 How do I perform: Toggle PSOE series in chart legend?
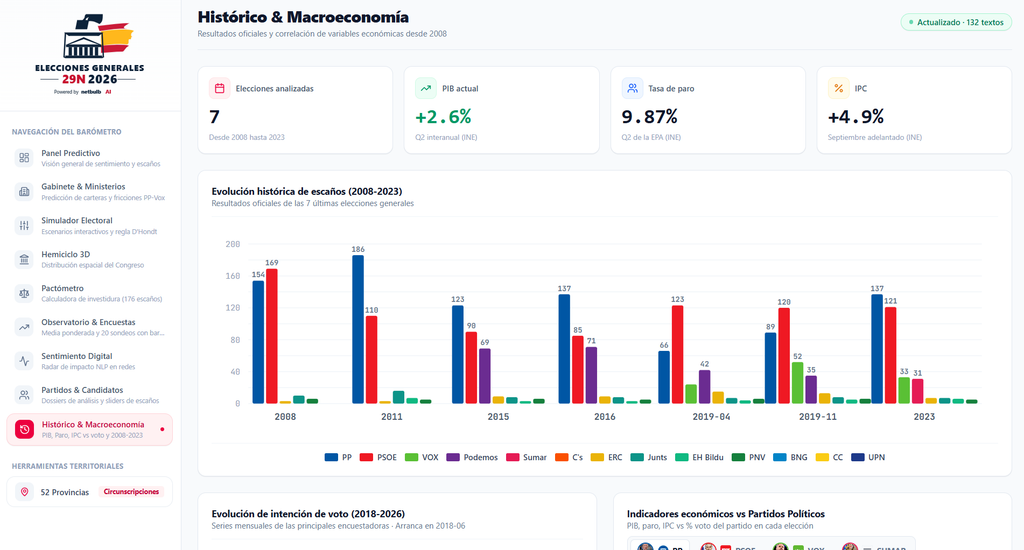[x=378, y=457]
